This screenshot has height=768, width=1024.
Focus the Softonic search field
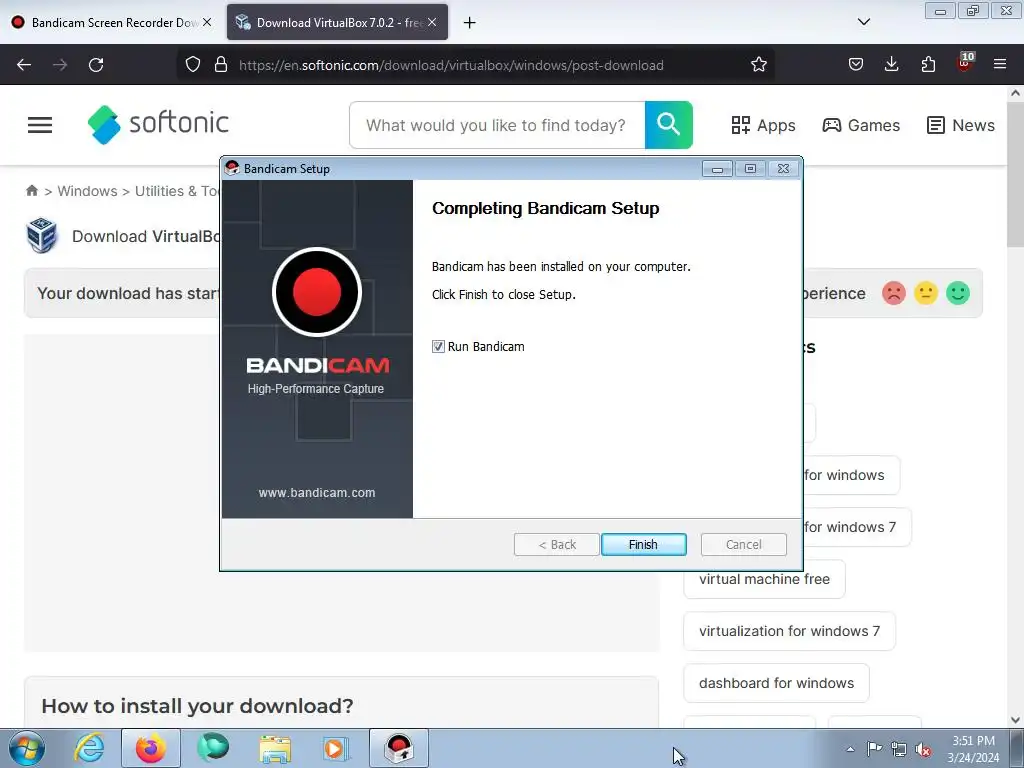(496, 125)
